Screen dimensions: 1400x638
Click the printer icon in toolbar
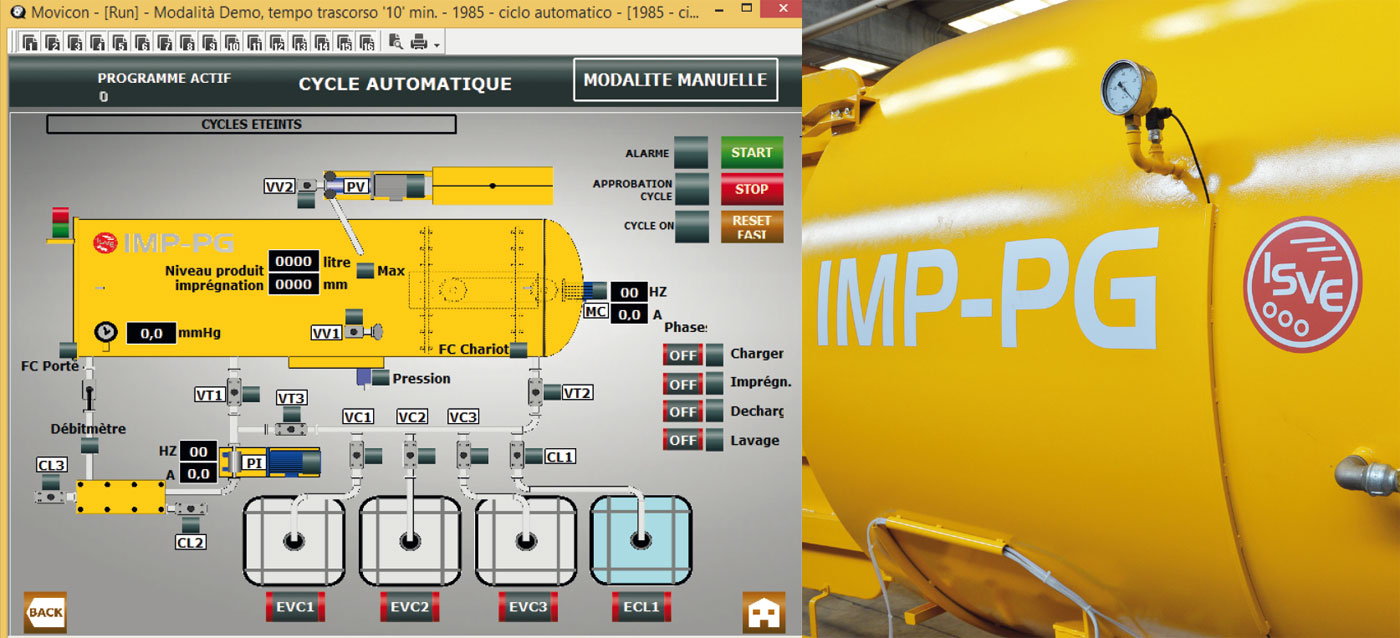419,42
